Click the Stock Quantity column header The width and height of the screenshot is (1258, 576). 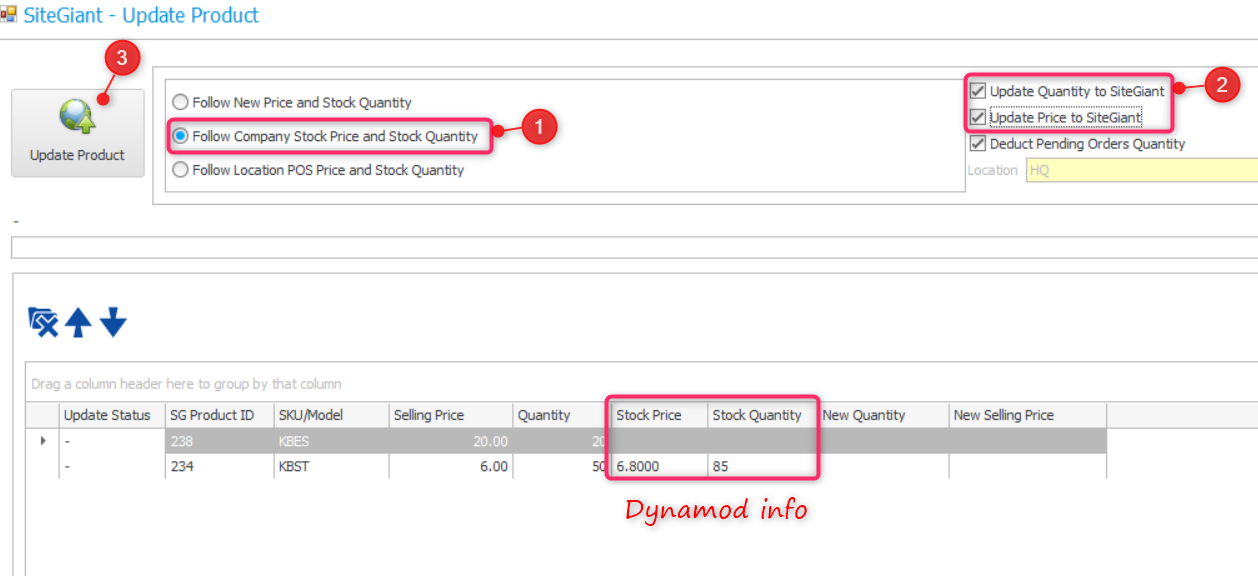[x=762, y=415]
